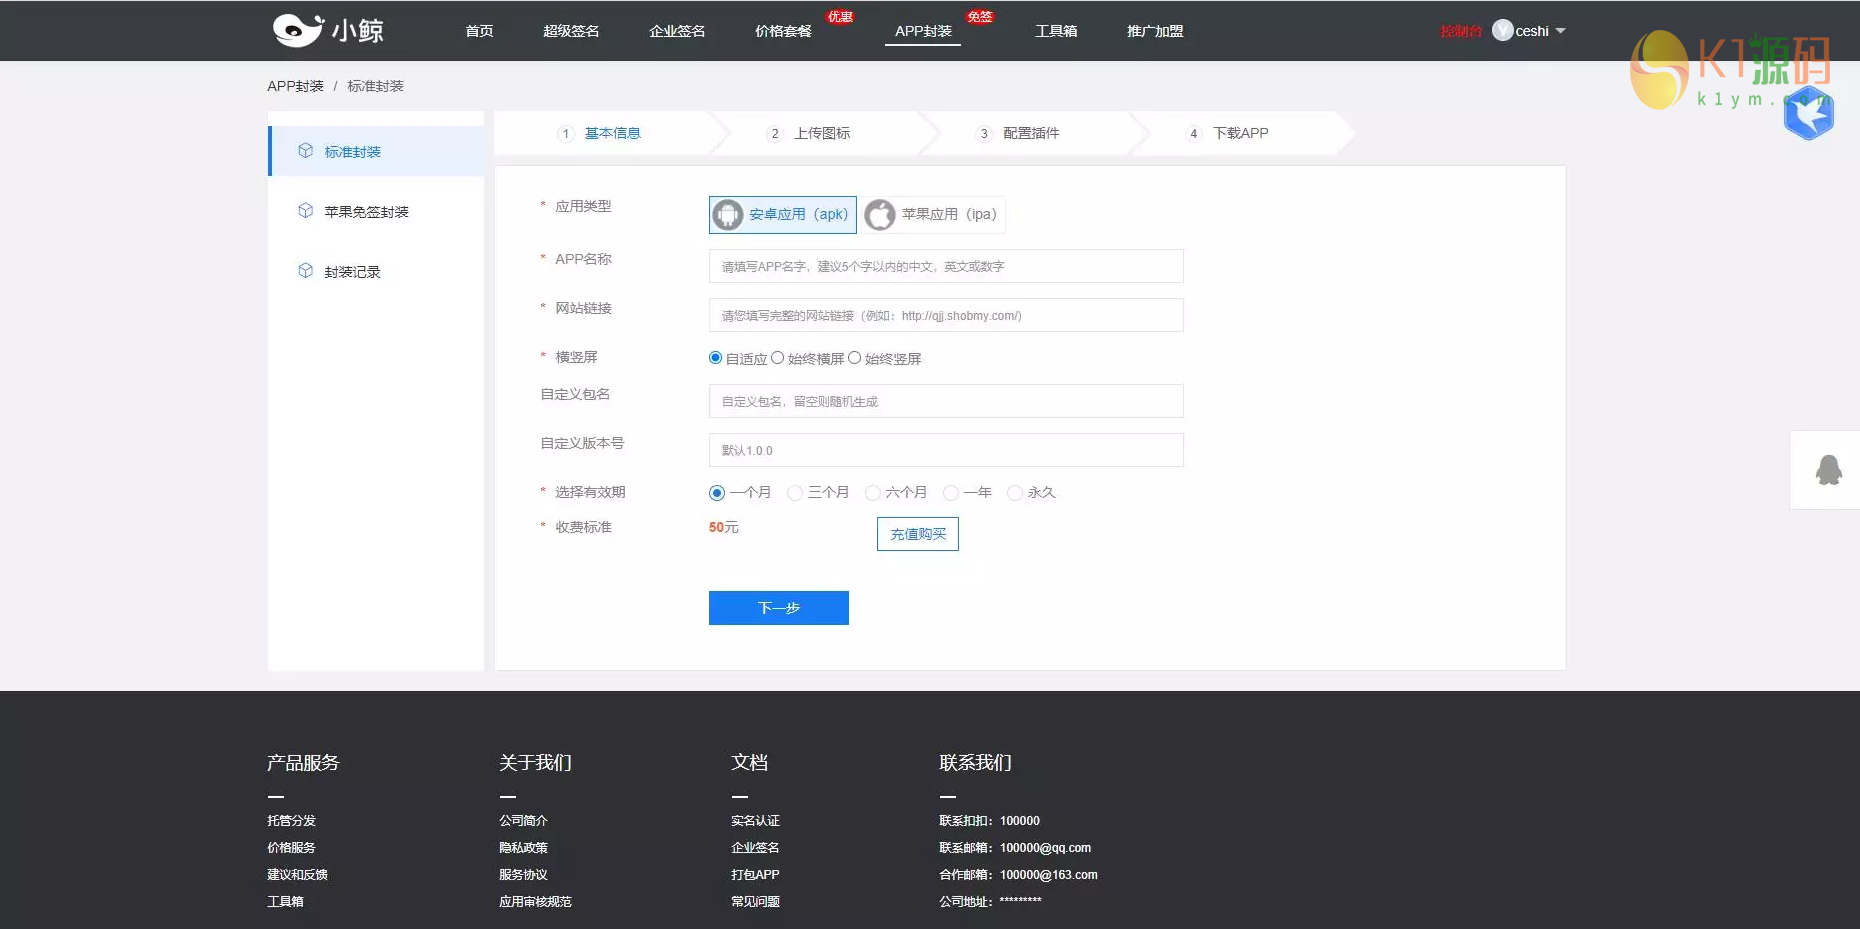The width and height of the screenshot is (1860, 929).
Task: Select the Apple application (ipa) type icon
Action: point(879,214)
